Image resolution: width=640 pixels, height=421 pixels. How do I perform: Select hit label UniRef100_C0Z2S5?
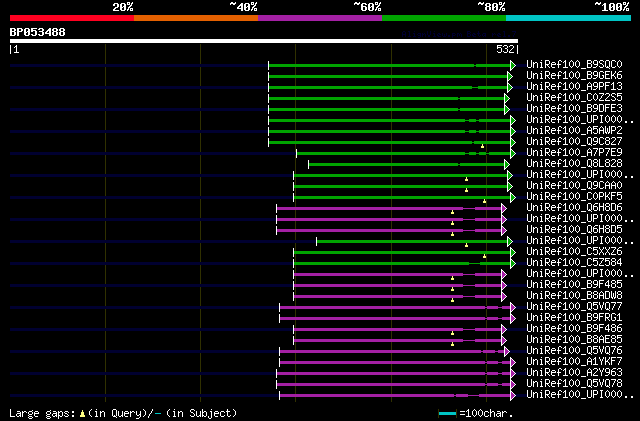click(574, 98)
